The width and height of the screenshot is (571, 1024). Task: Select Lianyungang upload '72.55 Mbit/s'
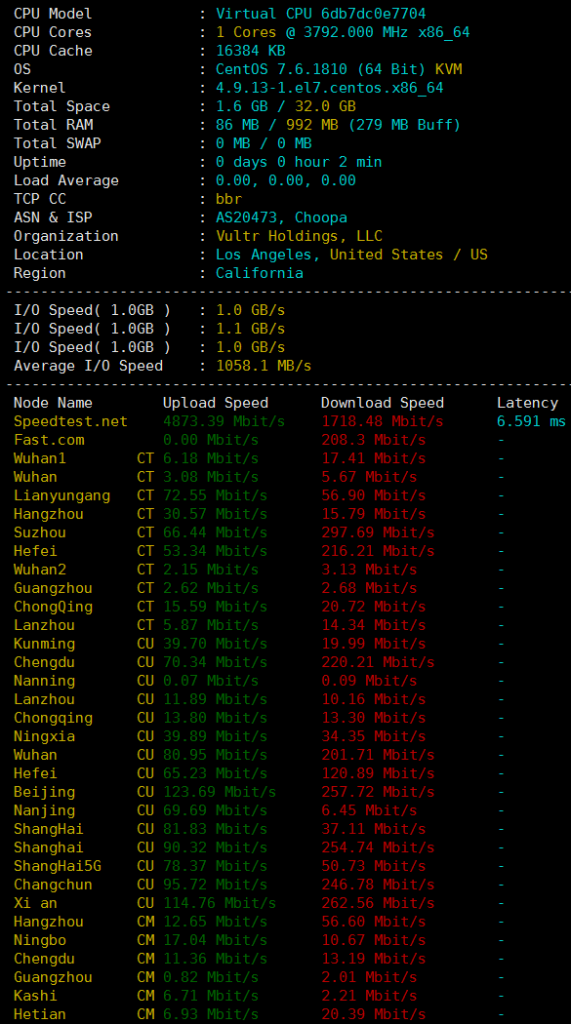[x=216, y=496]
